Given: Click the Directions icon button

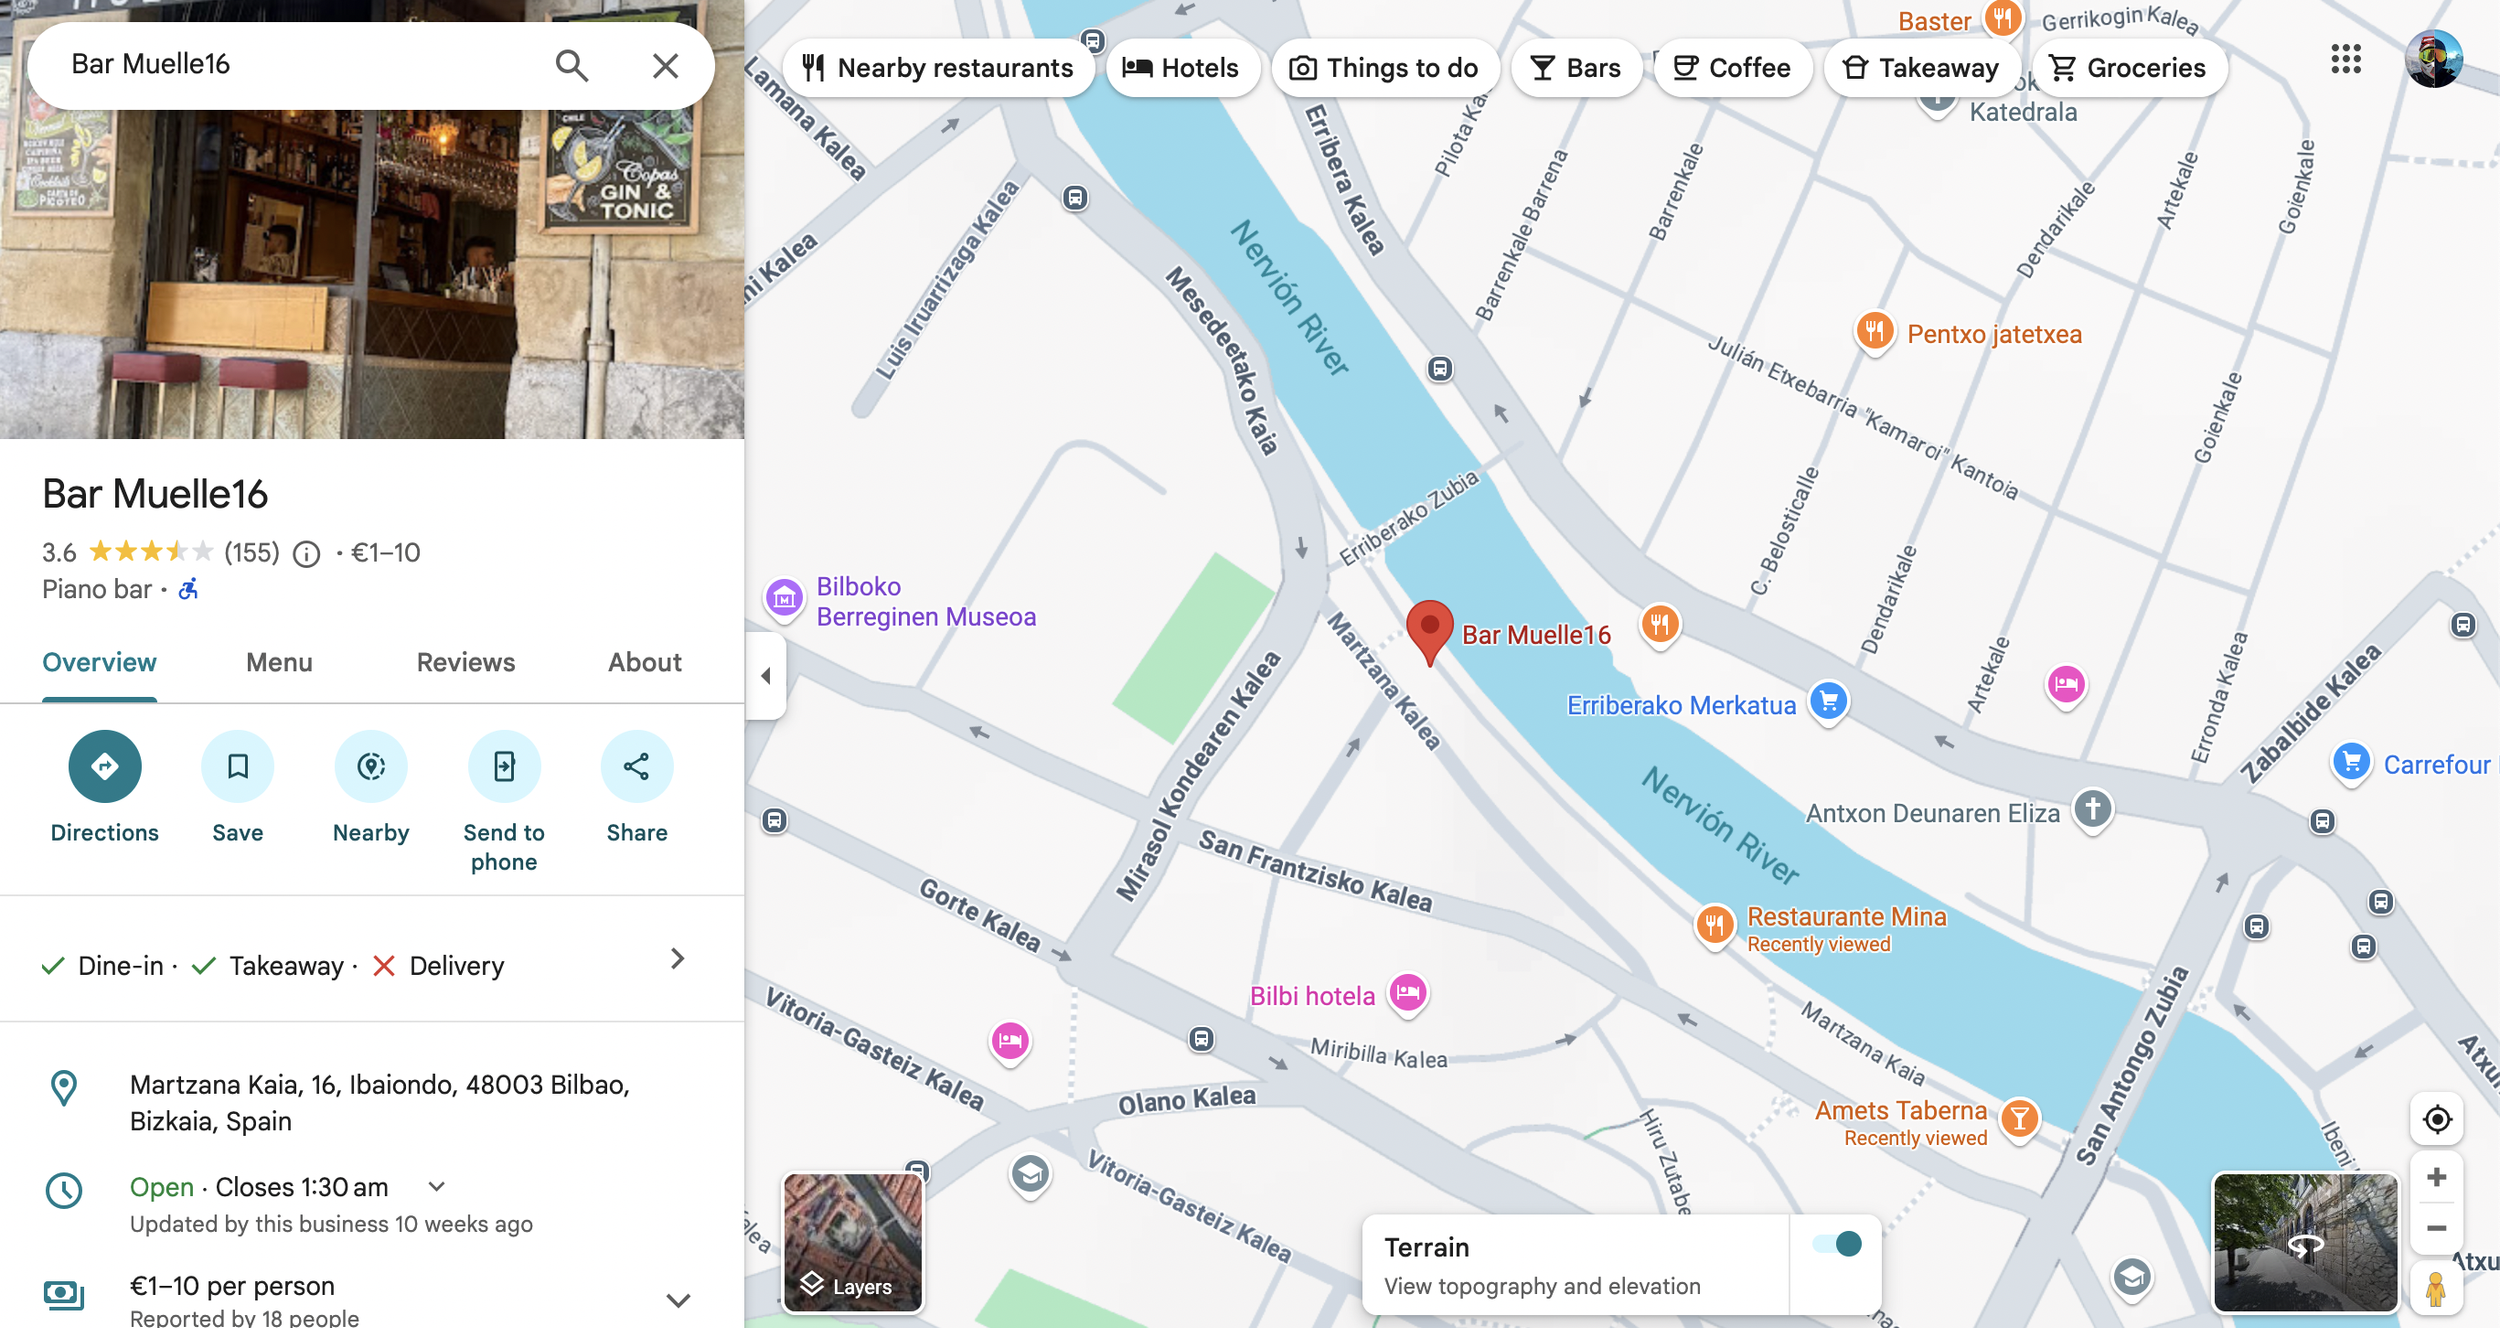Looking at the screenshot, I should point(105,766).
